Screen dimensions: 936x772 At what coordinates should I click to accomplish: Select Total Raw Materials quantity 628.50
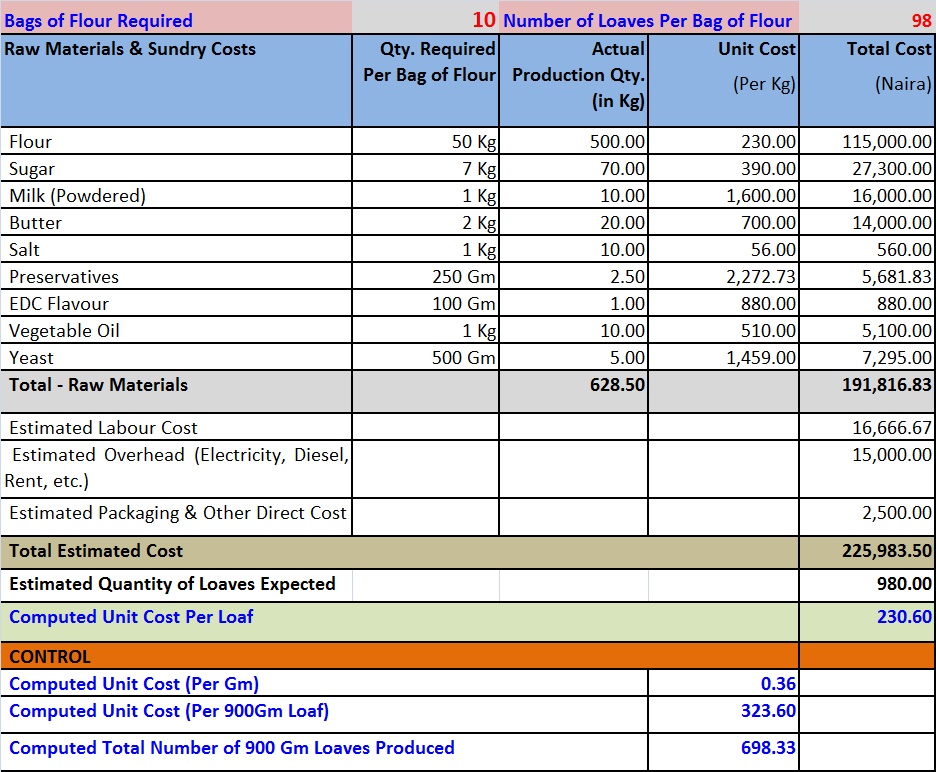617,385
